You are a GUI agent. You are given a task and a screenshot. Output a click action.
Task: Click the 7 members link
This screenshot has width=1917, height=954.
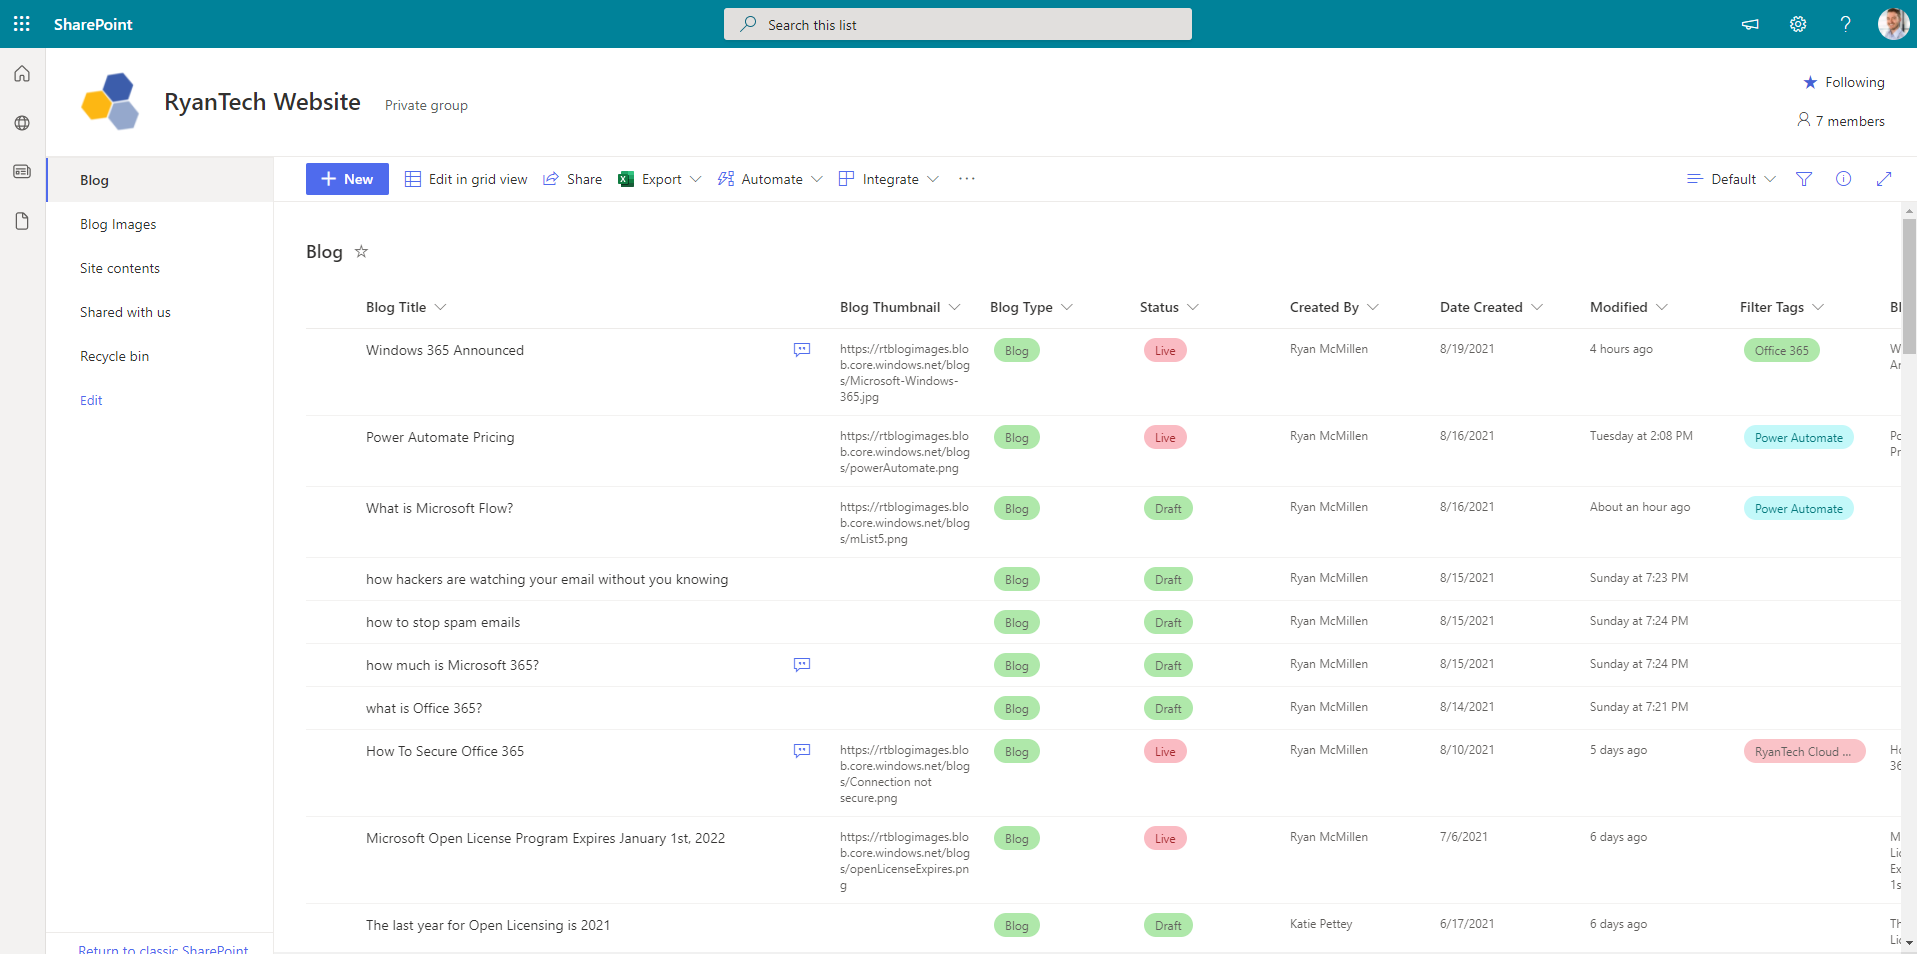[x=1841, y=121]
